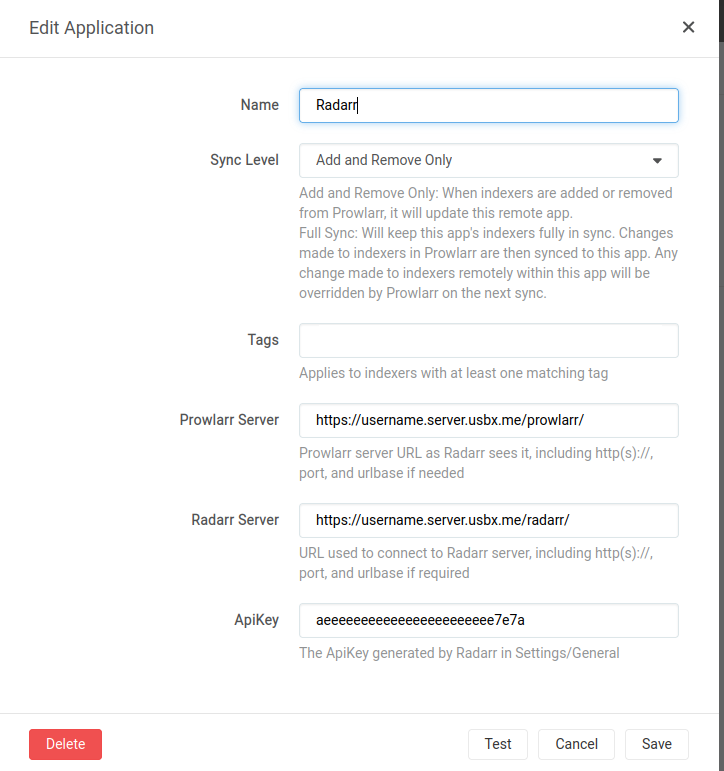Test the application connection
Image resolution: width=724 pixels, height=771 pixels.
[498, 744]
